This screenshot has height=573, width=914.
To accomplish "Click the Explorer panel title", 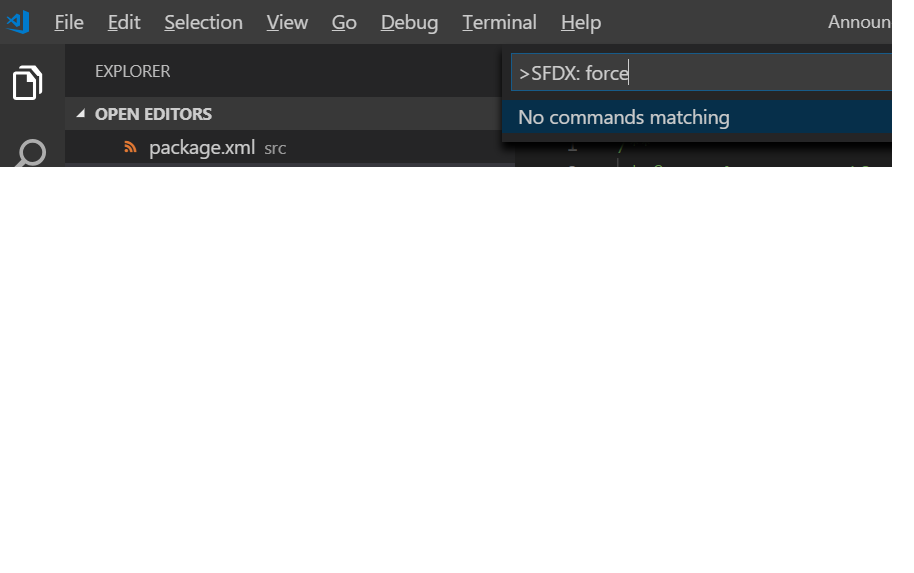I will pyautogui.click(x=132, y=71).
